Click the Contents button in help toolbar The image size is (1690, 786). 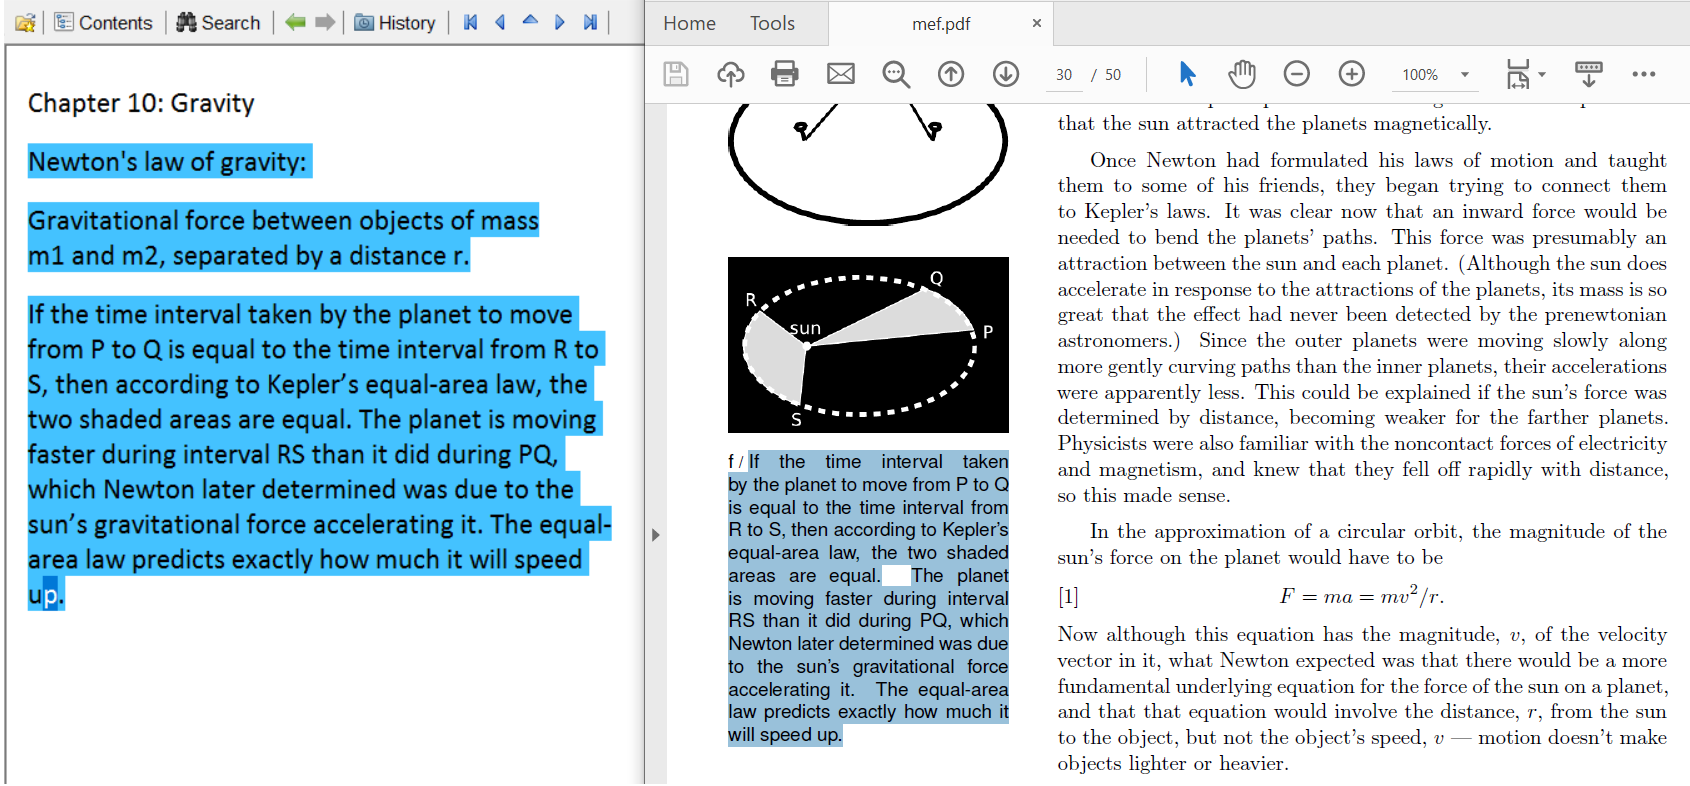[x=104, y=23]
